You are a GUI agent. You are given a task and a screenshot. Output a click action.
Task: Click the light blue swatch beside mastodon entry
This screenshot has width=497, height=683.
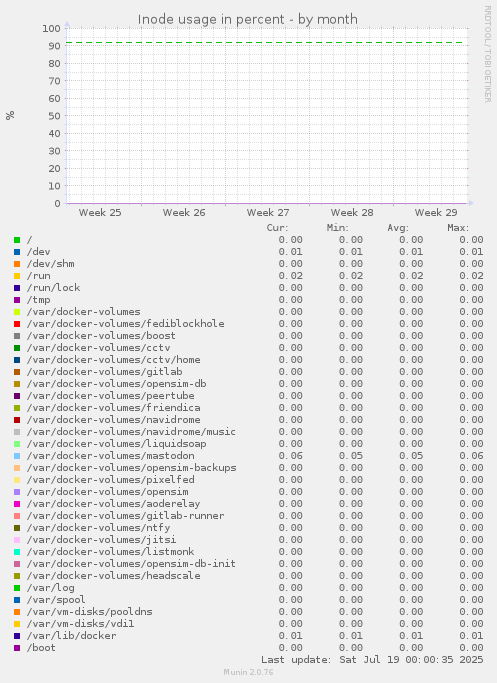pyautogui.click(x=17, y=456)
